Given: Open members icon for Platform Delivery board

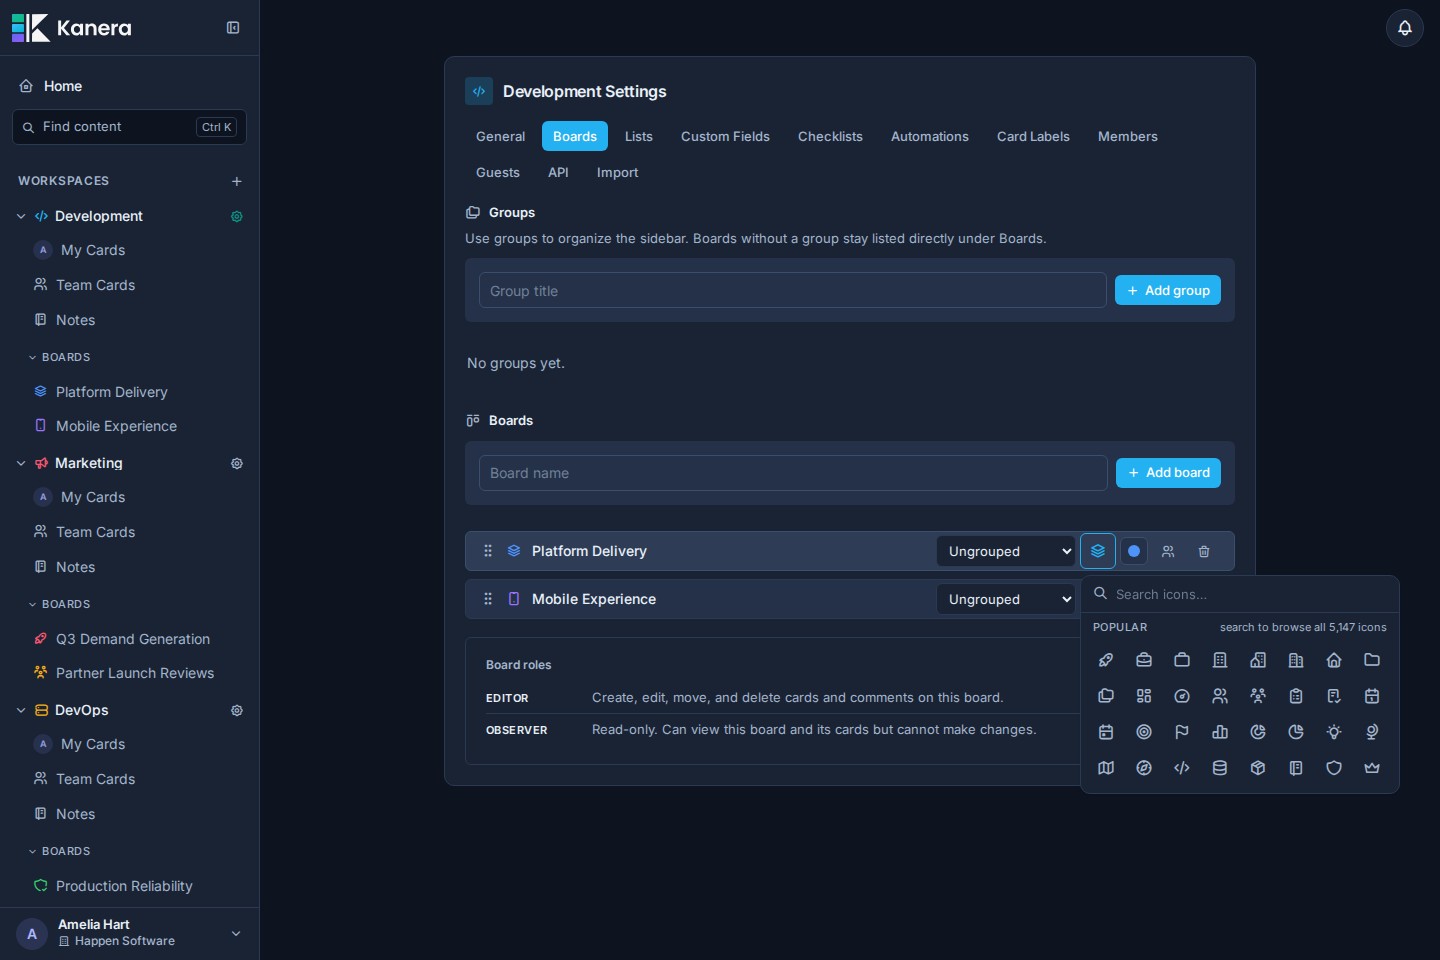Looking at the screenshot, I should pos(1168,551).
